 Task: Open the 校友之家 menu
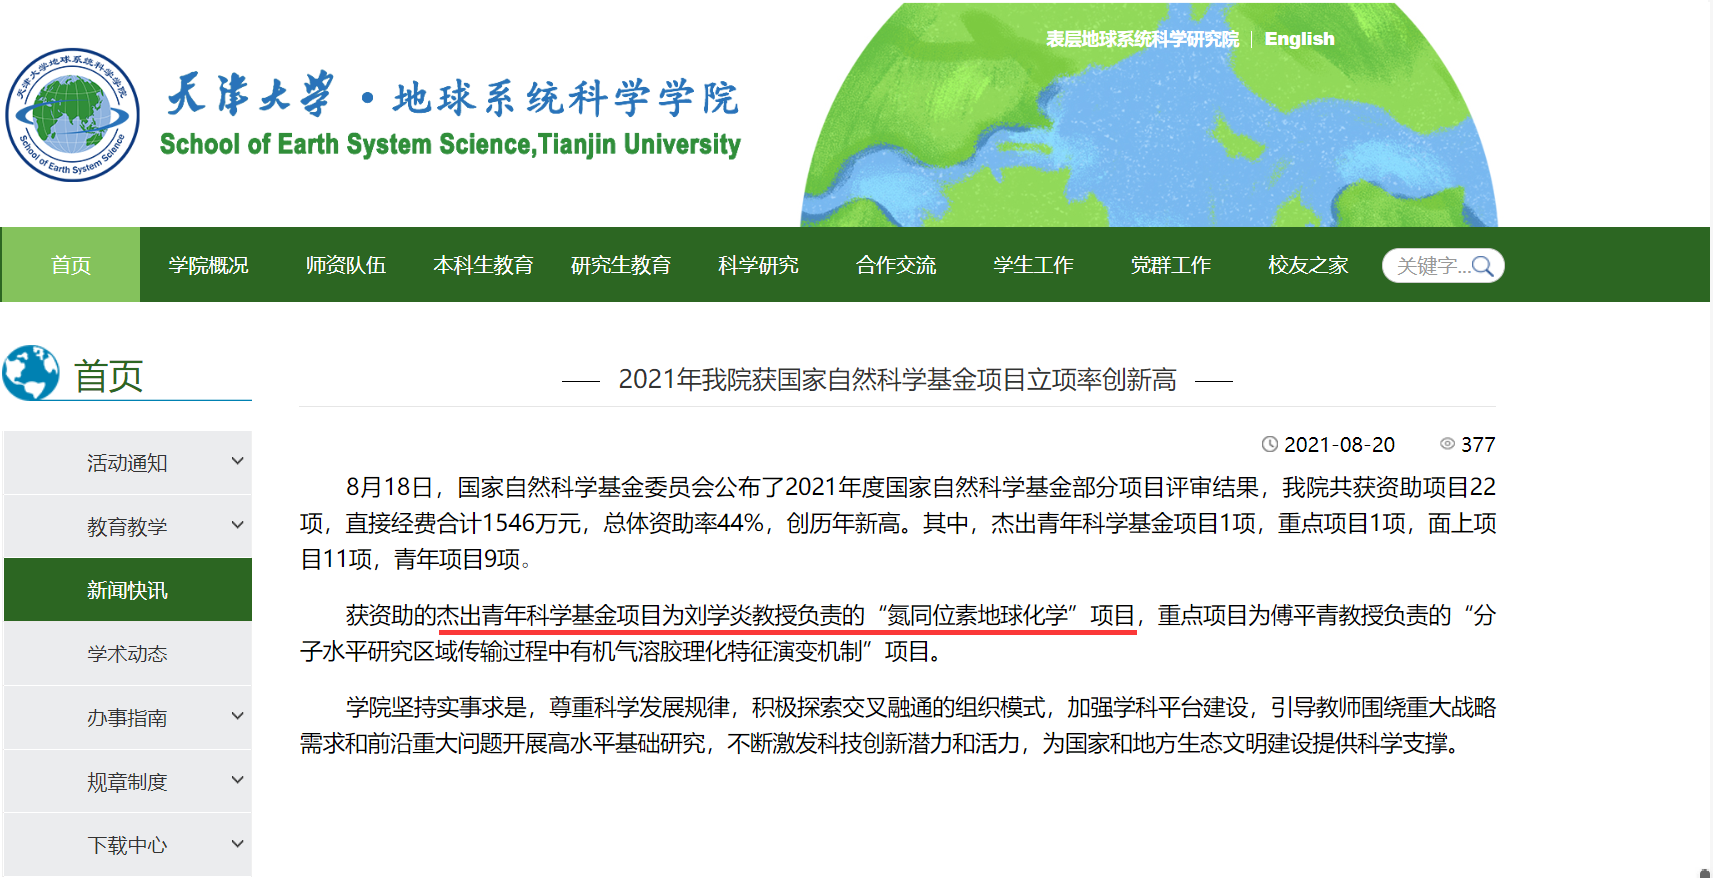[1308, 265]
